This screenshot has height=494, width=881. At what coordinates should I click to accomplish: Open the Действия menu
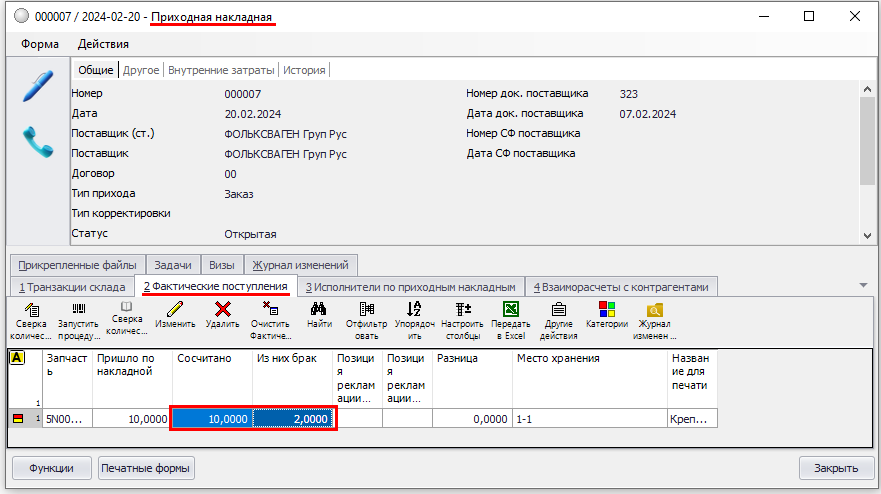click(103, 44)
